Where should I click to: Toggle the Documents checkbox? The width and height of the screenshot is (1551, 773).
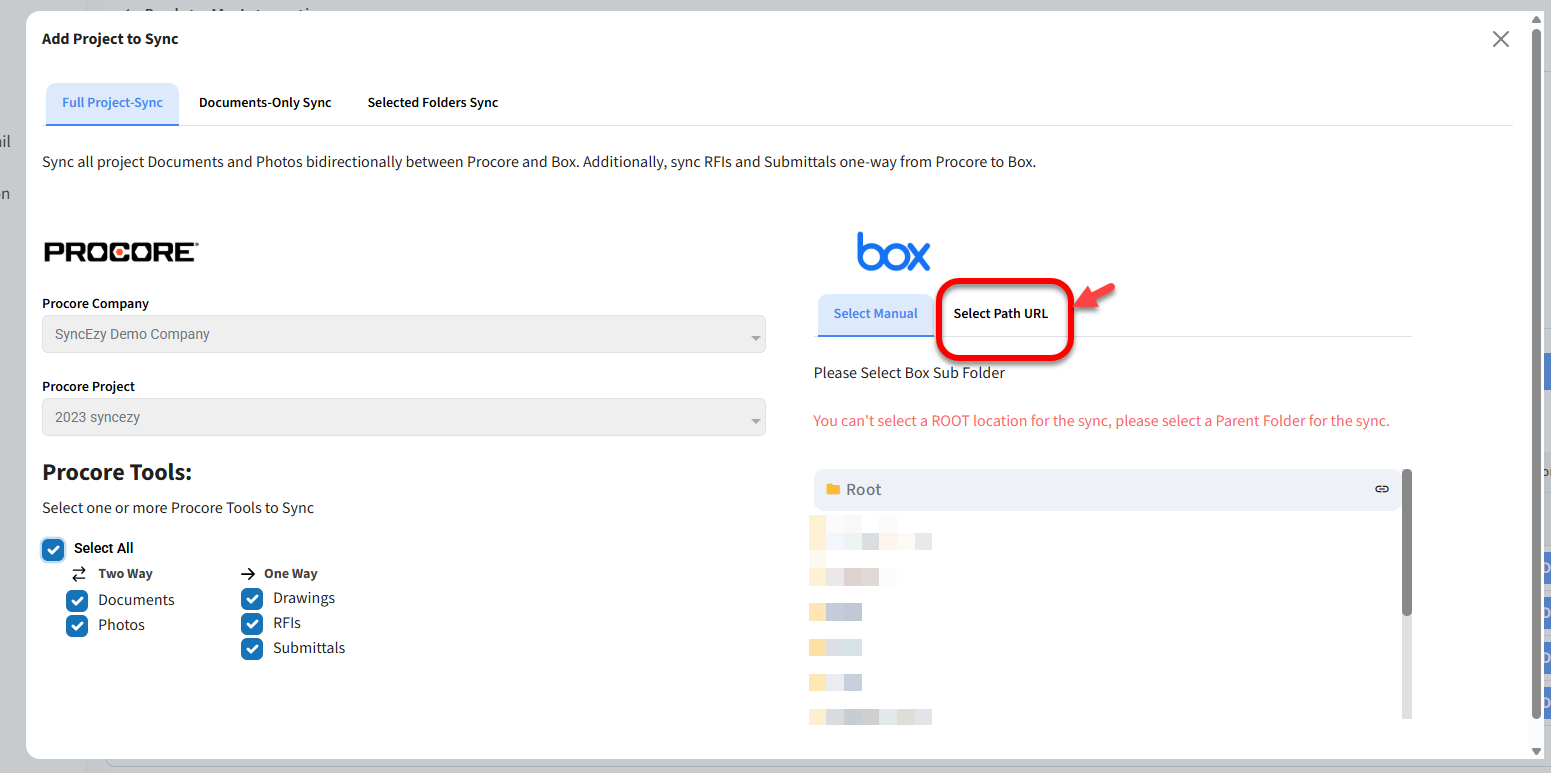coord(77,601)
